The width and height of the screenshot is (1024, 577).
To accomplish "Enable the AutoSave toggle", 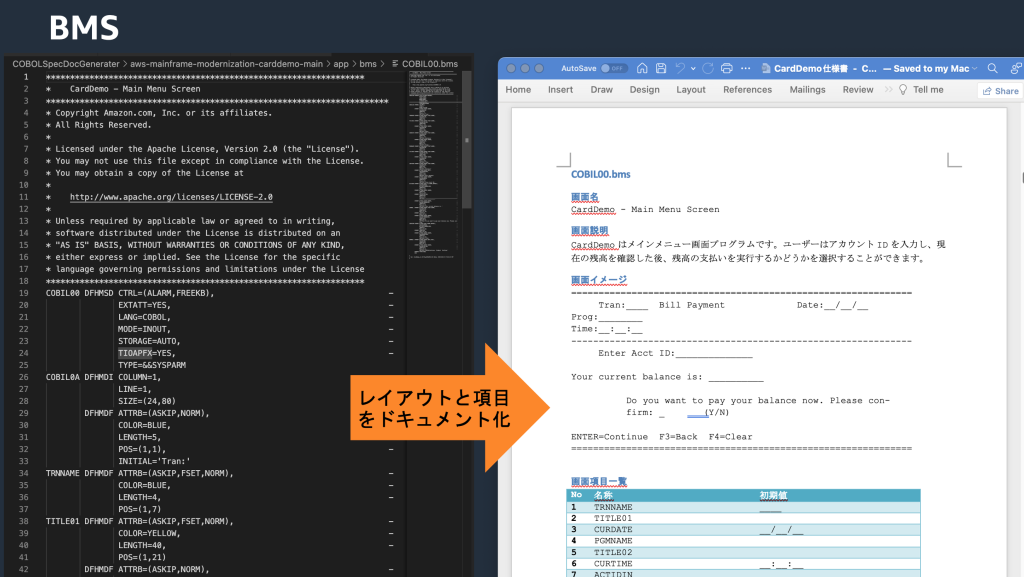I will point(614,66).
